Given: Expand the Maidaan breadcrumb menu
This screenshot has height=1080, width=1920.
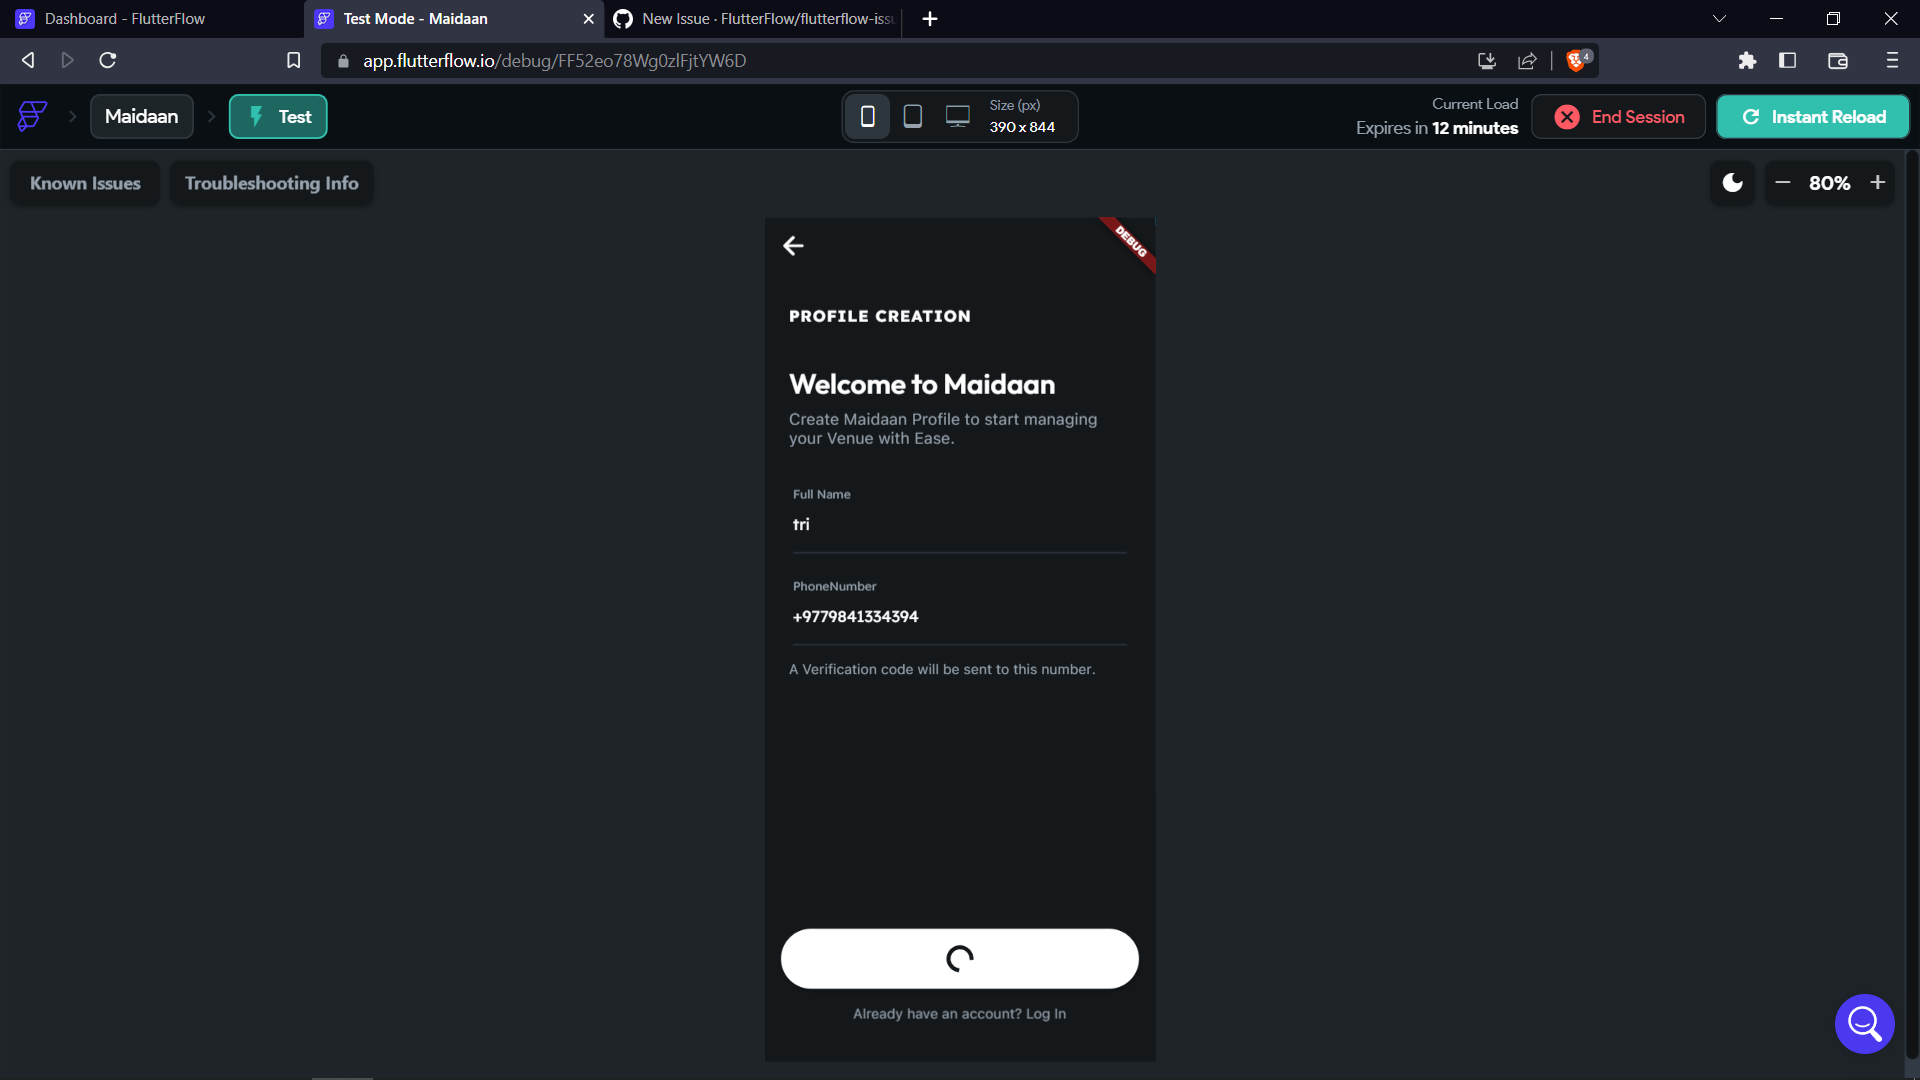Looking at the screenshot, I should coord(141,116).
